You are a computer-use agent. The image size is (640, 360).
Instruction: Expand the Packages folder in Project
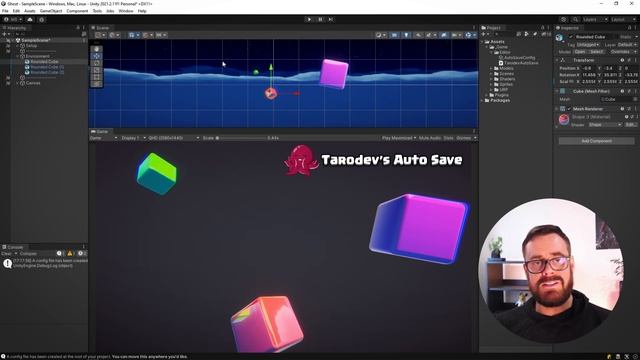(x=482, y=100)
